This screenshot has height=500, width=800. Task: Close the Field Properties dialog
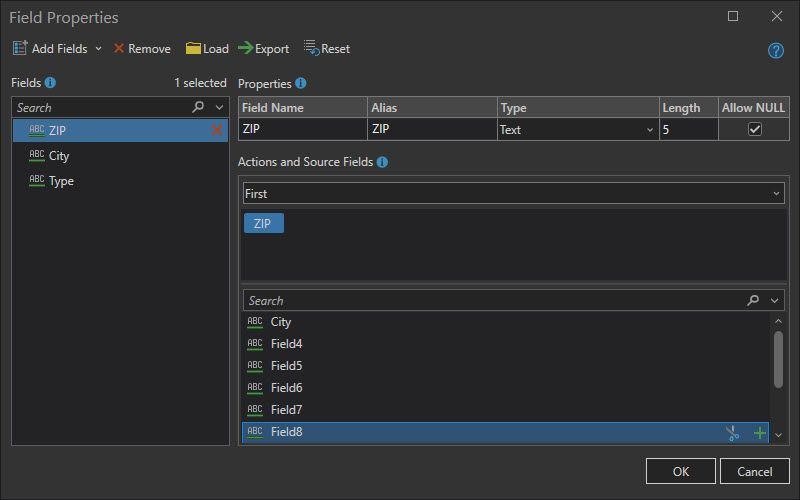pyautogui.click(x=777, y=16)
